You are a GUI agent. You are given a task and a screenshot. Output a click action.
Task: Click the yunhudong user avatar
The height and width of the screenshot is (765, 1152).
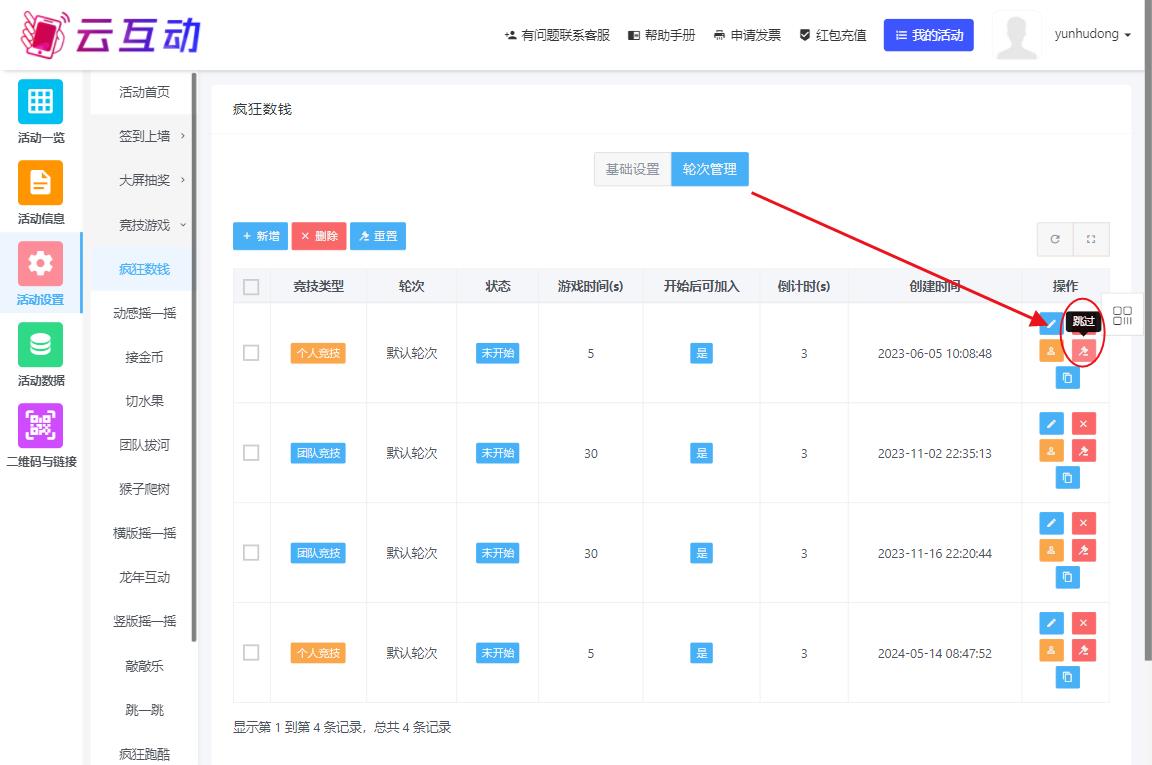click(1017, 35)
